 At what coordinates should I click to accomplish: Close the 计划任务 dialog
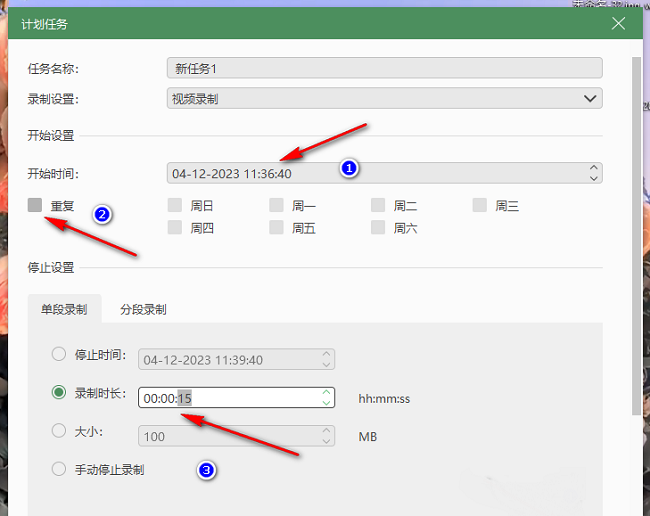[x=619, y=23]
